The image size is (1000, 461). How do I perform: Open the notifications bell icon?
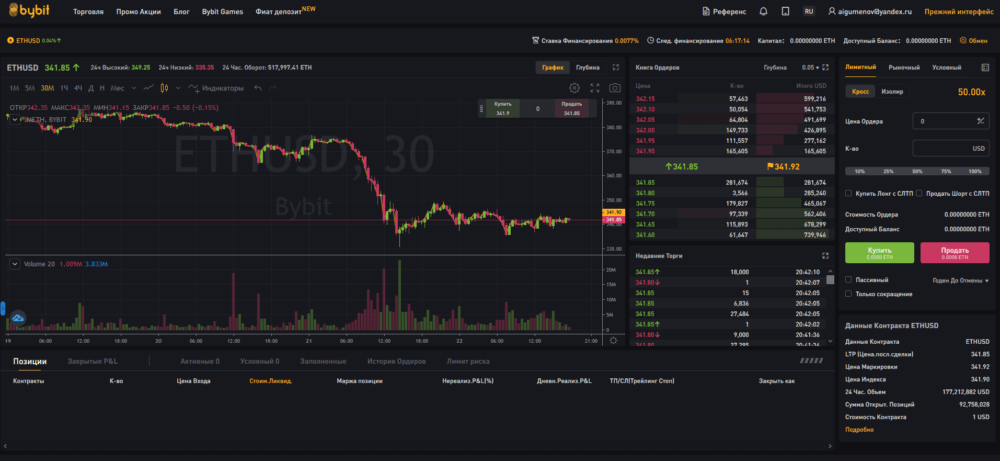[x=764, y=11]
